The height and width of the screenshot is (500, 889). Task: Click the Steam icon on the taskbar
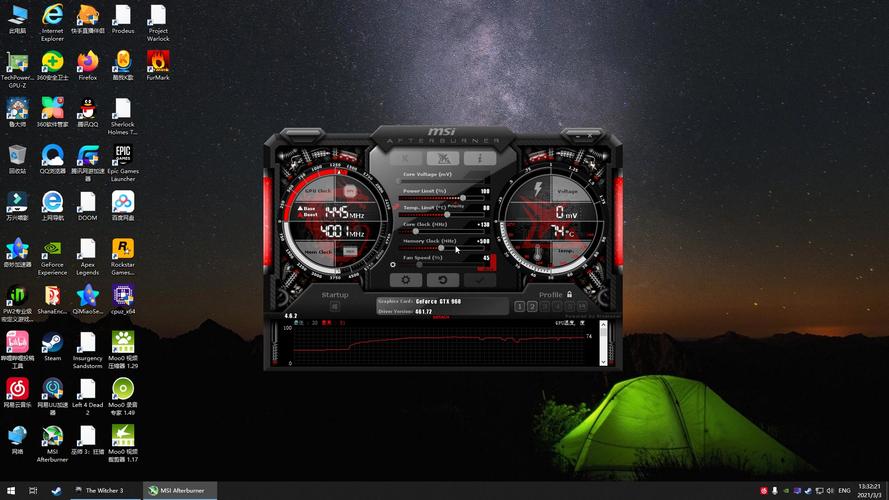pos(56,490)
